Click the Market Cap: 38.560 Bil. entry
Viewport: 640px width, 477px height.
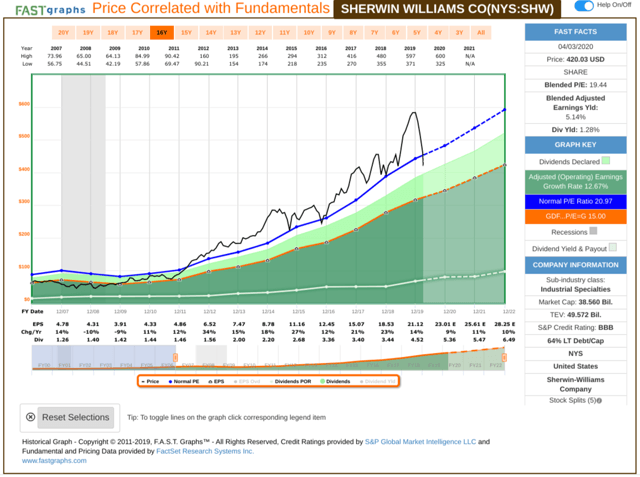[x=576, y=302]
